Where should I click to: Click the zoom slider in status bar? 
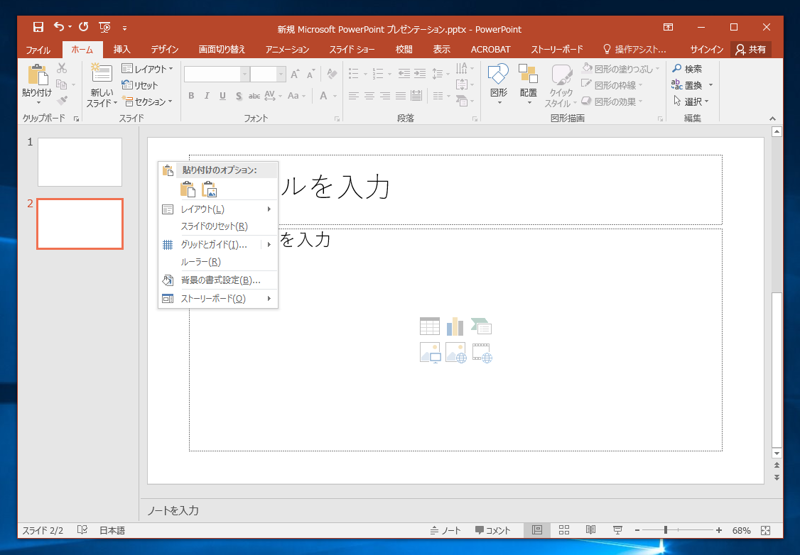666,530
